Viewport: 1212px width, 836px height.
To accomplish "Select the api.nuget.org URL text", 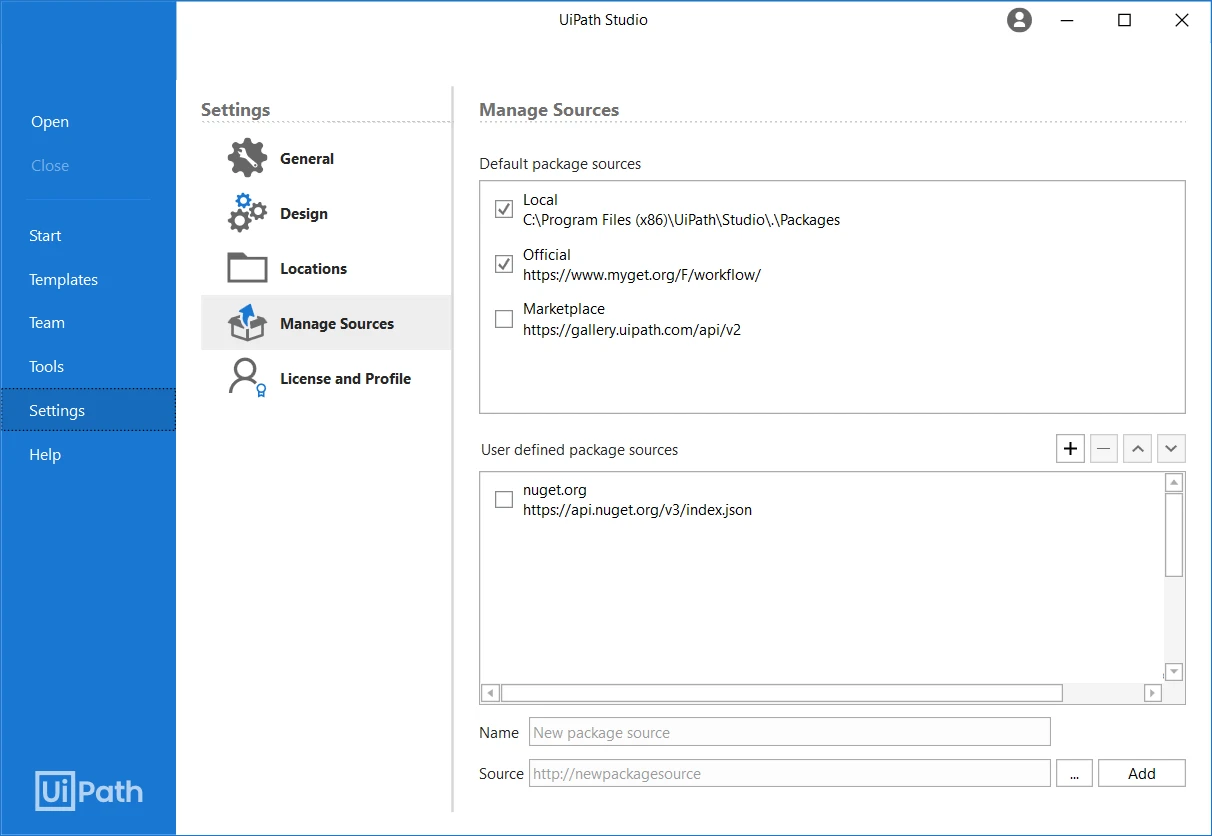I will coord(637,510).
